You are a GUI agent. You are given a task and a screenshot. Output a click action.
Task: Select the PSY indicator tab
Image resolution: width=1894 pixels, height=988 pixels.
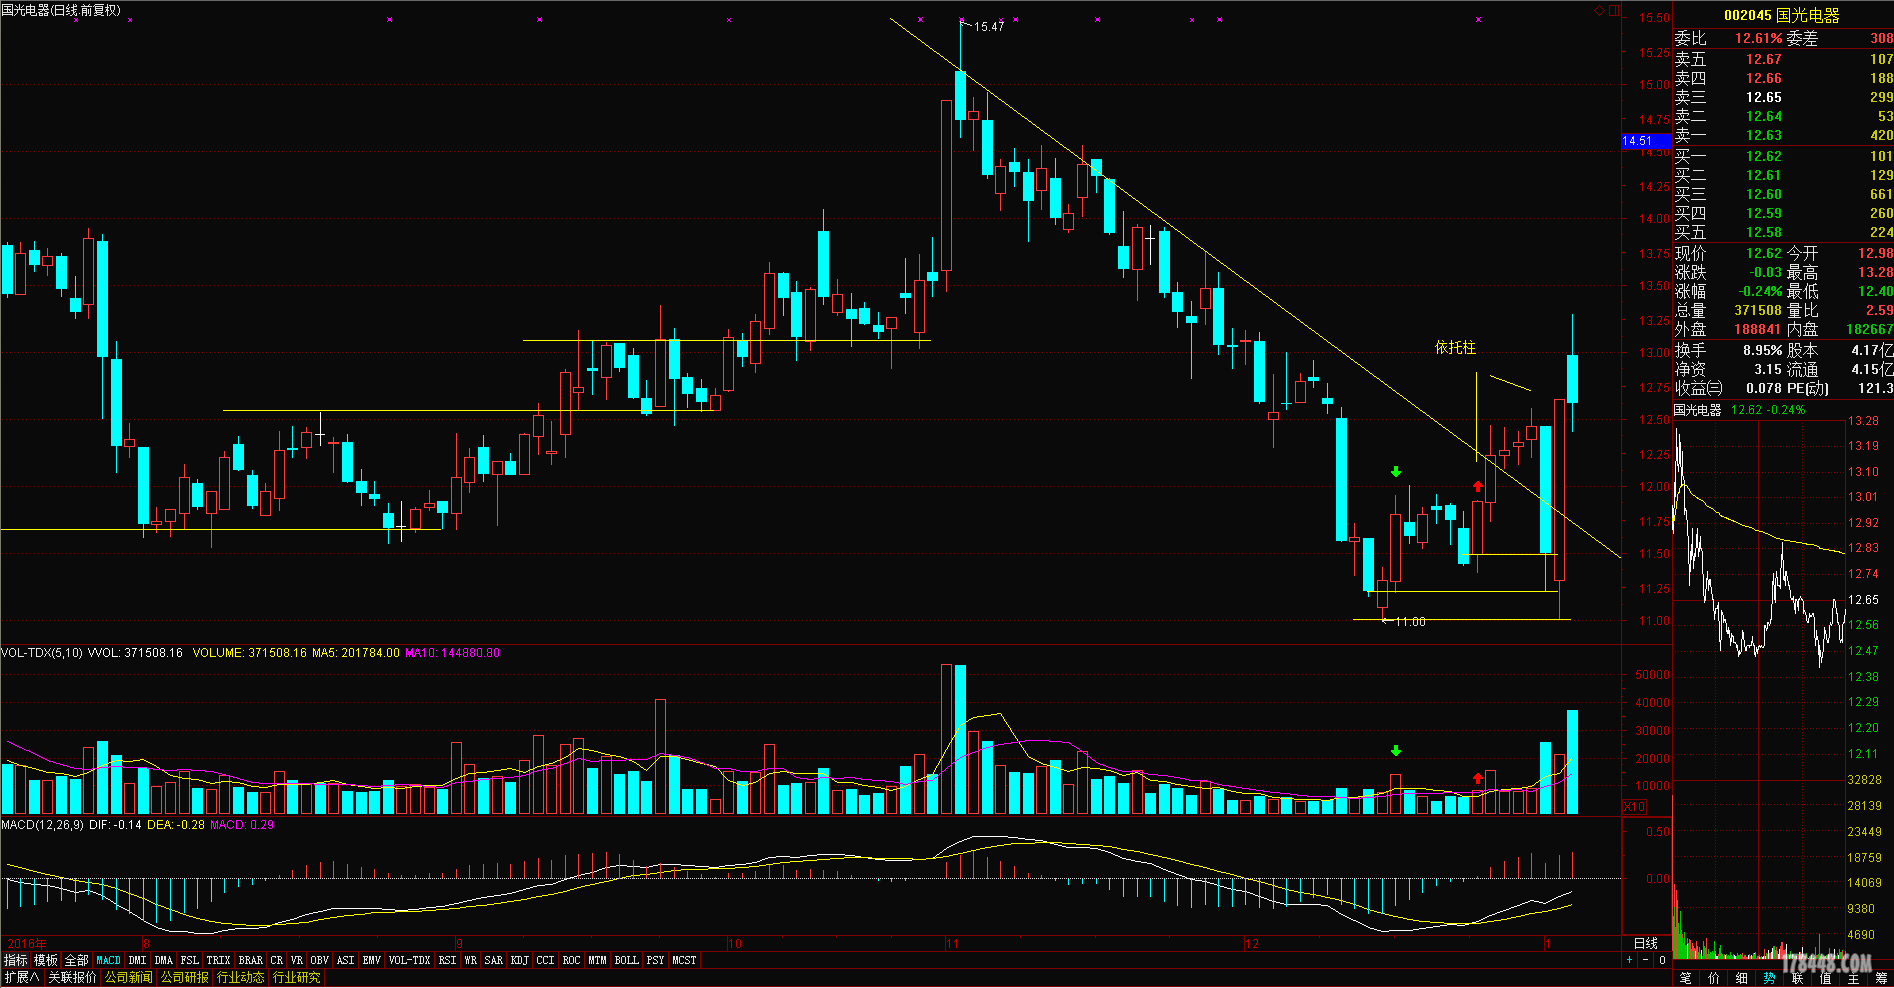tap(655, 960)
